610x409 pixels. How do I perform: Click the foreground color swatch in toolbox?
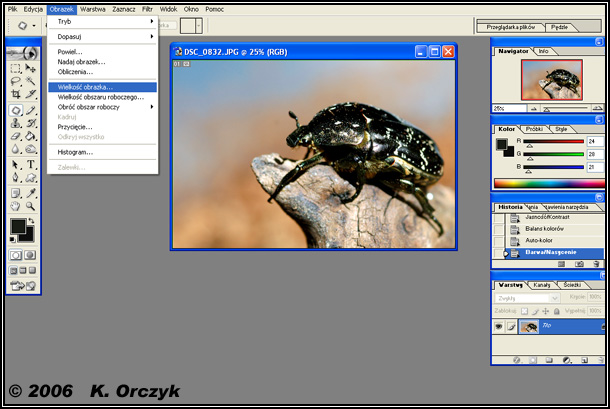click(x=17, y=228)
